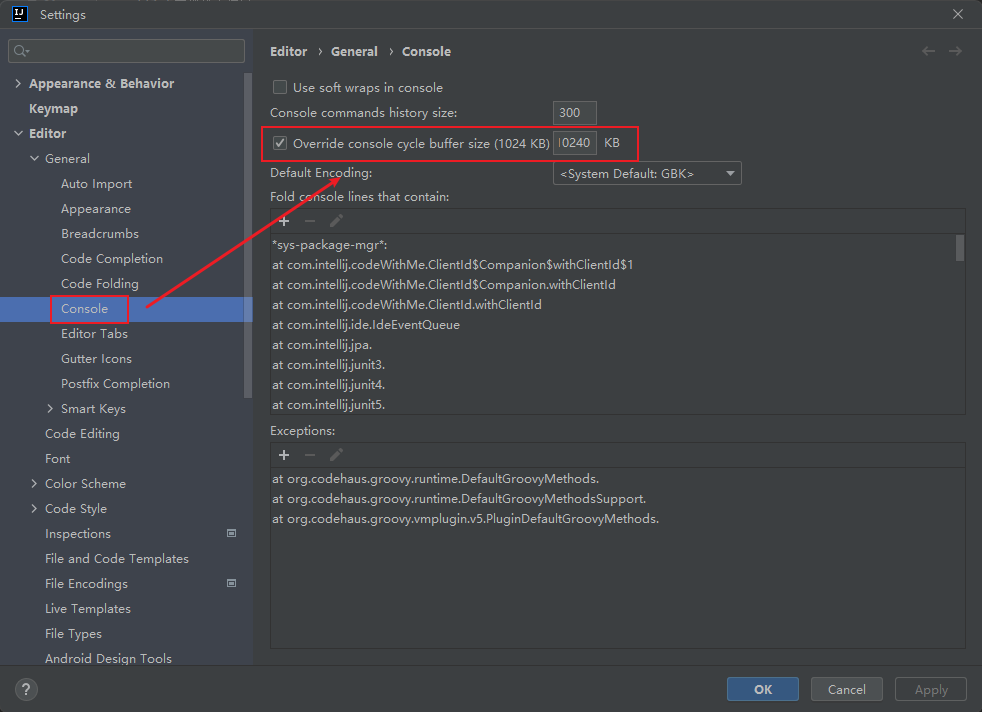Open Keymap settings page
Image resolution: width=982 pixels, height=712 pixels.
(x=53, y=109)
